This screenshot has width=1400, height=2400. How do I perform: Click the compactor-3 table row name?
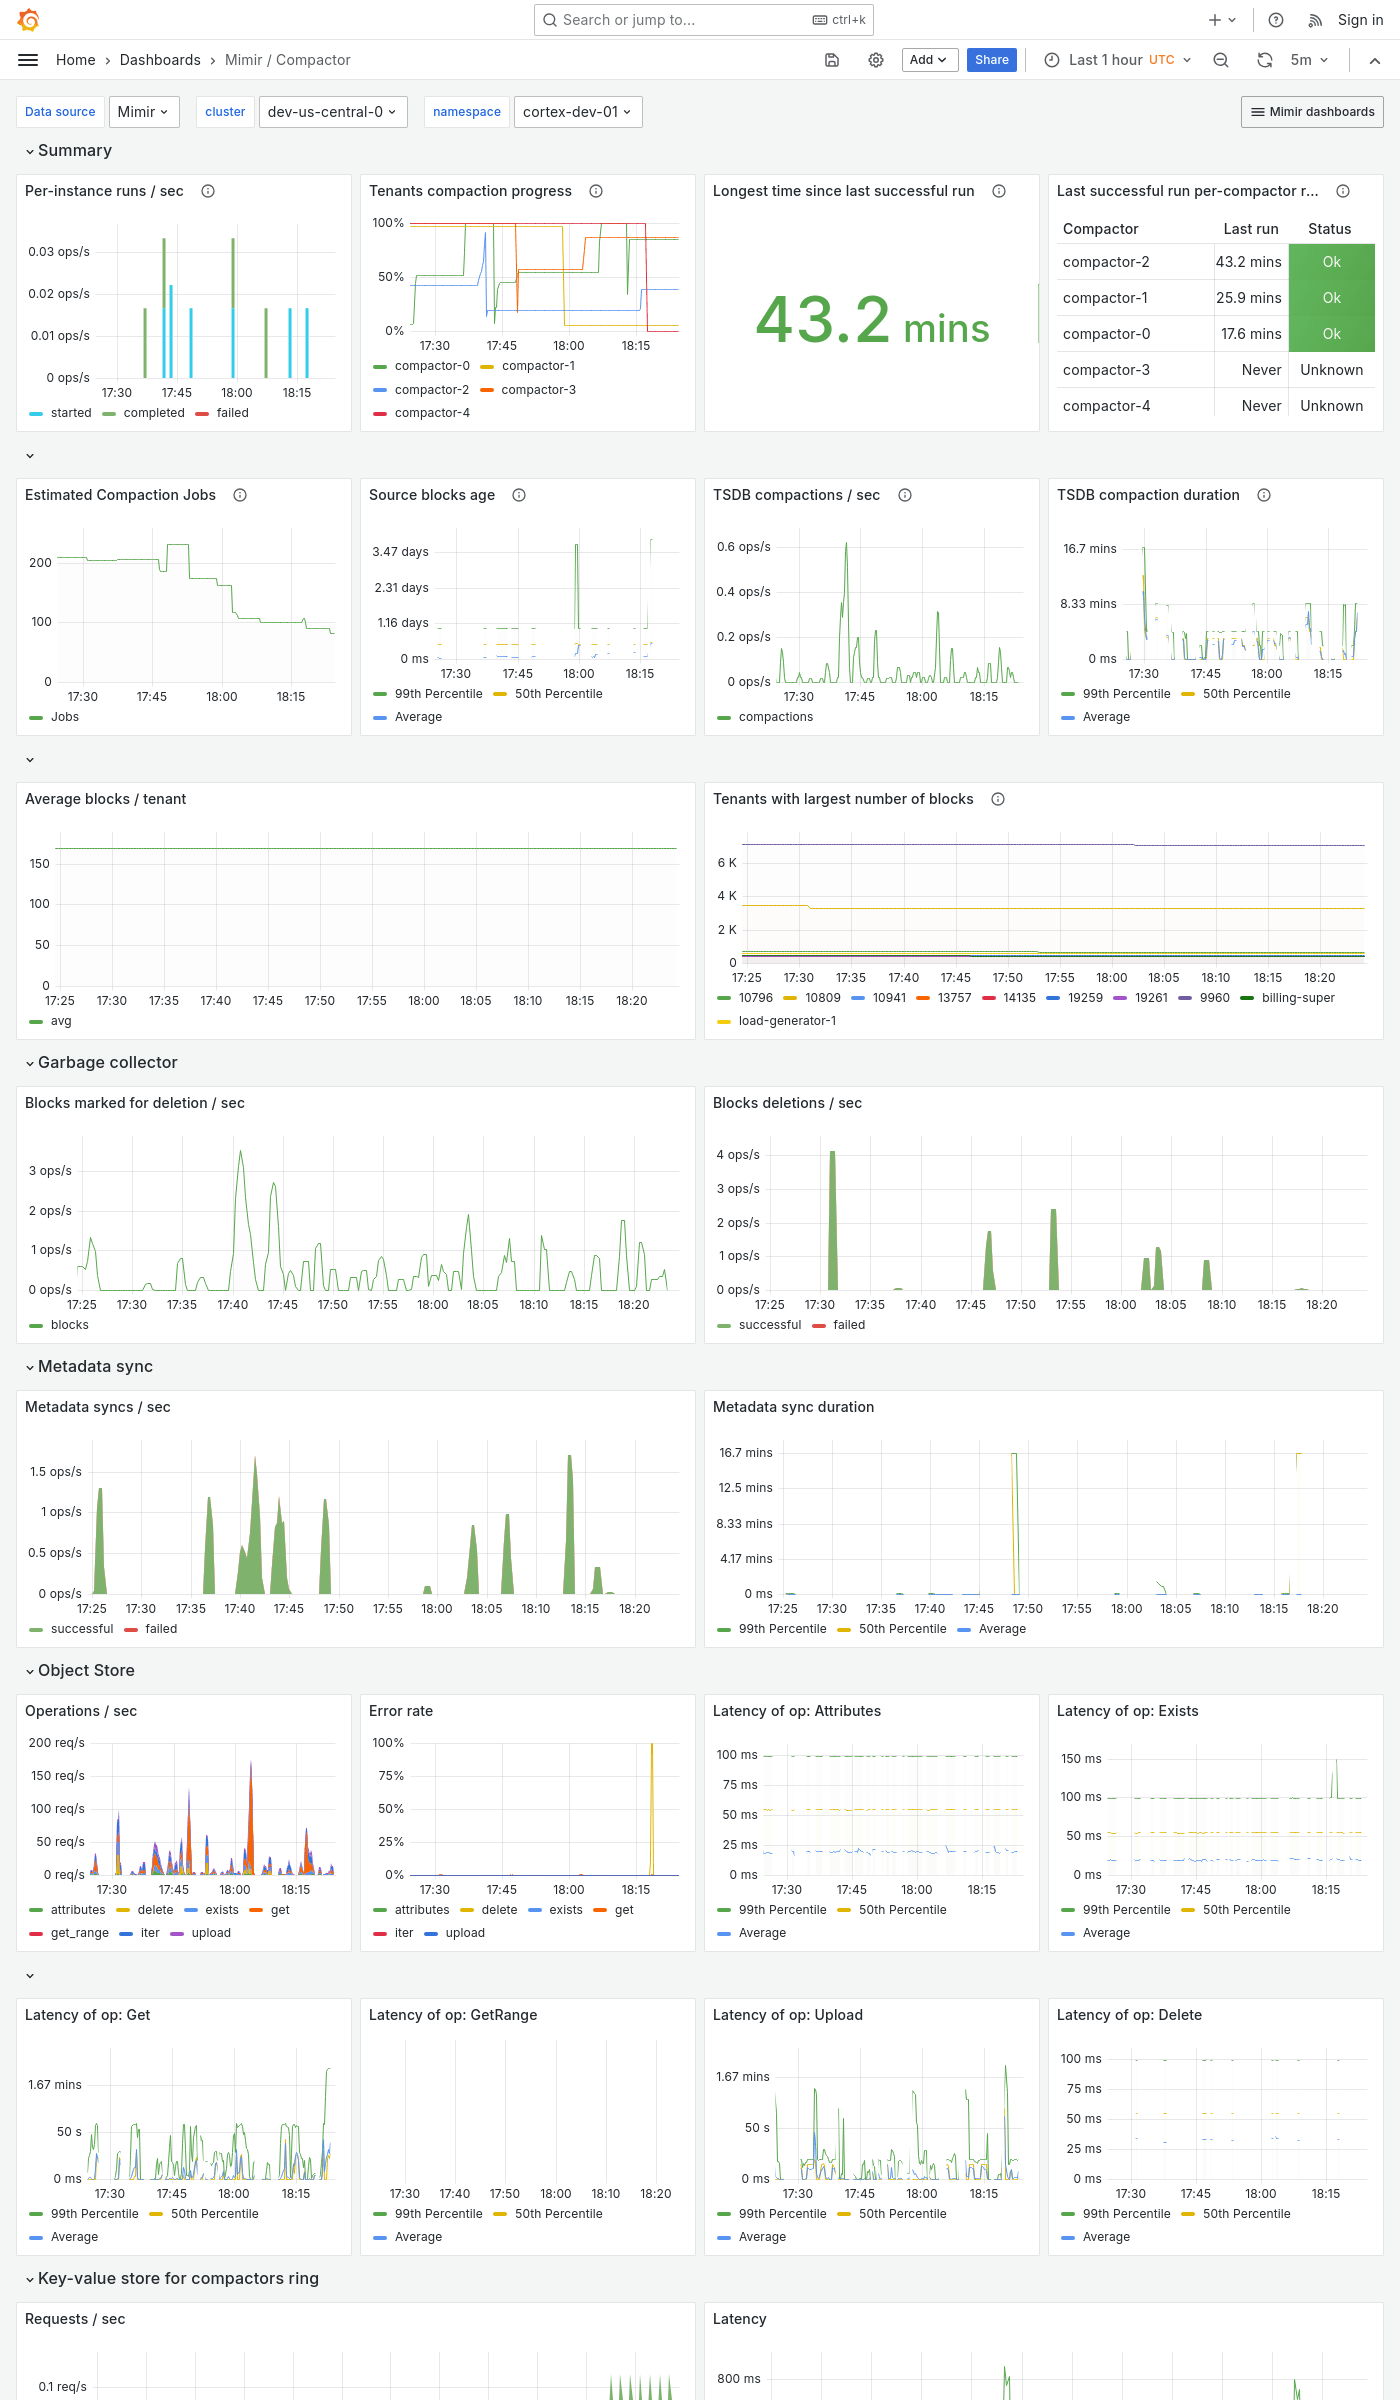coord(1106,370)
